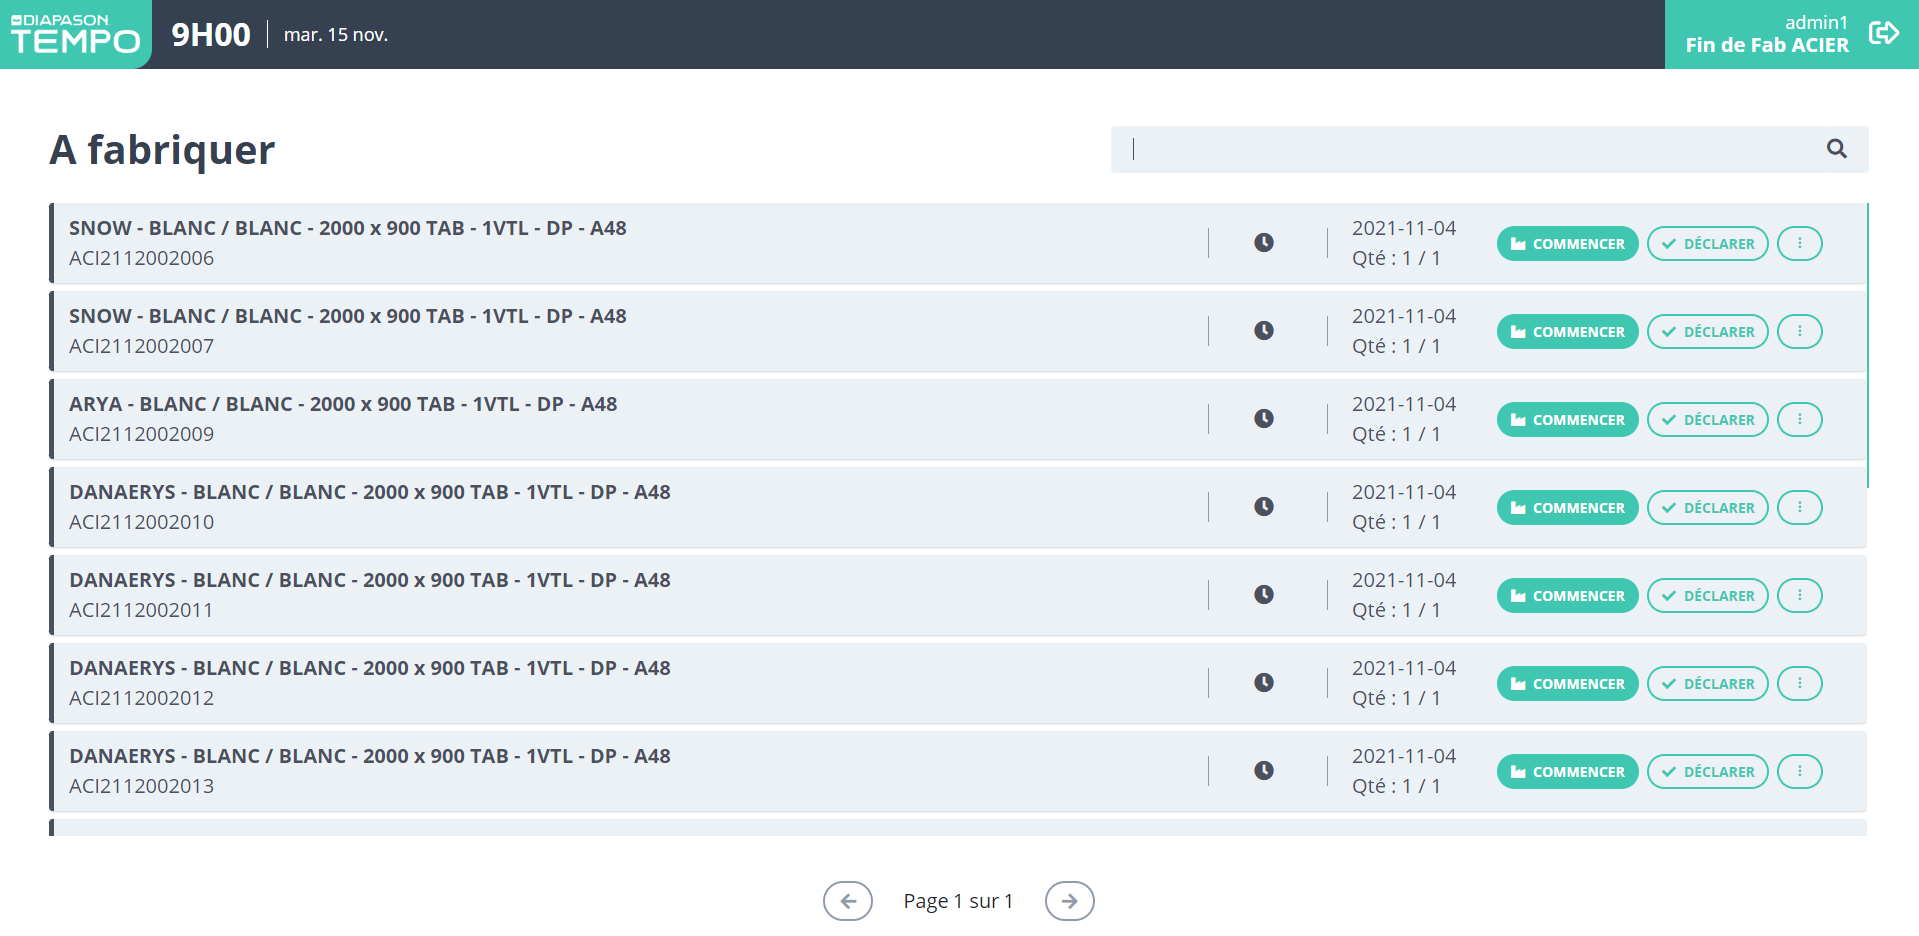This screenshot has width=1919, height=936.
Task: Go to previous page with left arrow
Action: click(x=847, y=901)
